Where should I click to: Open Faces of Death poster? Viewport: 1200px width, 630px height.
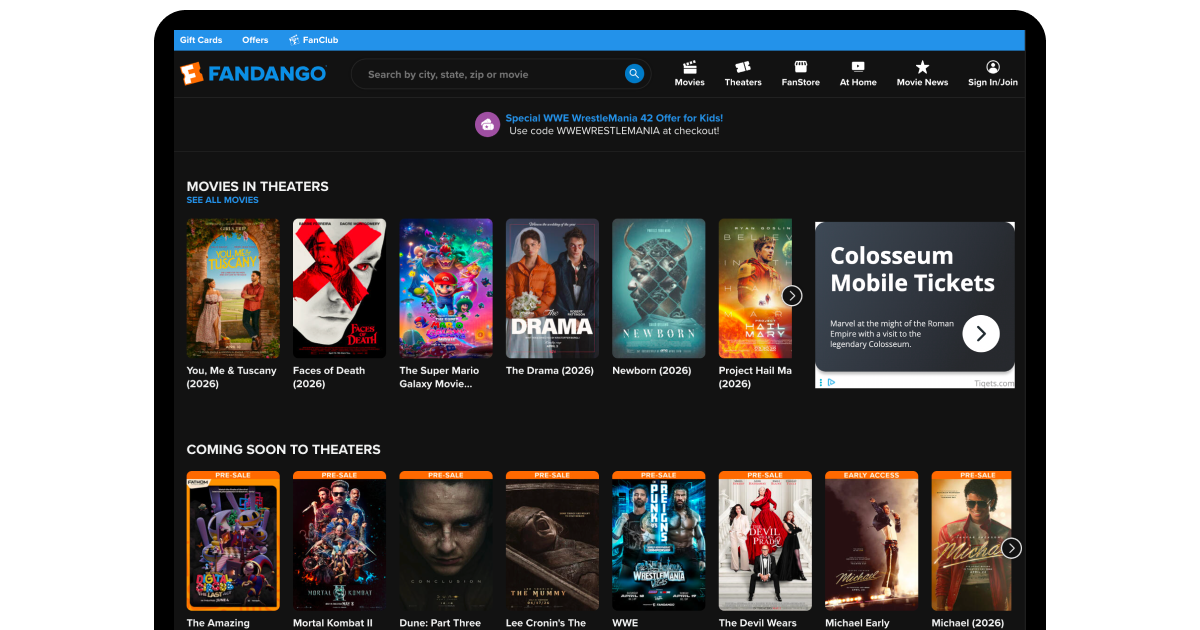pos(339,288)
